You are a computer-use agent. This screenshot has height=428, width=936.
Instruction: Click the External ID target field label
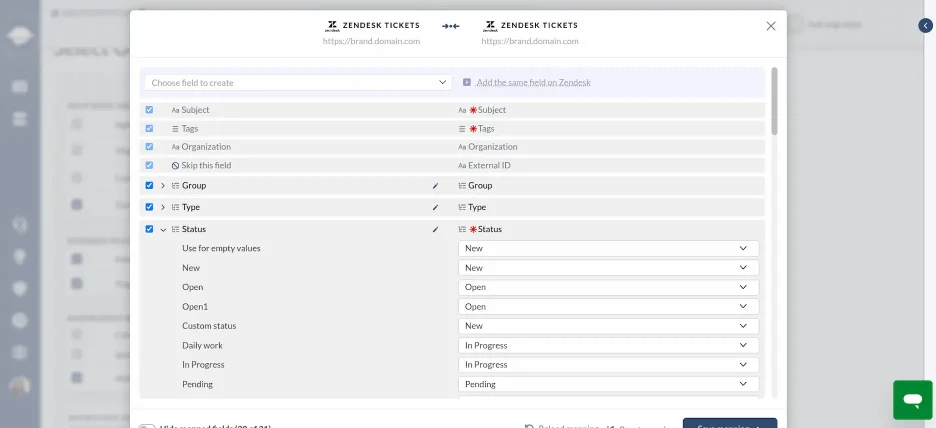click(x=489, y=165)
